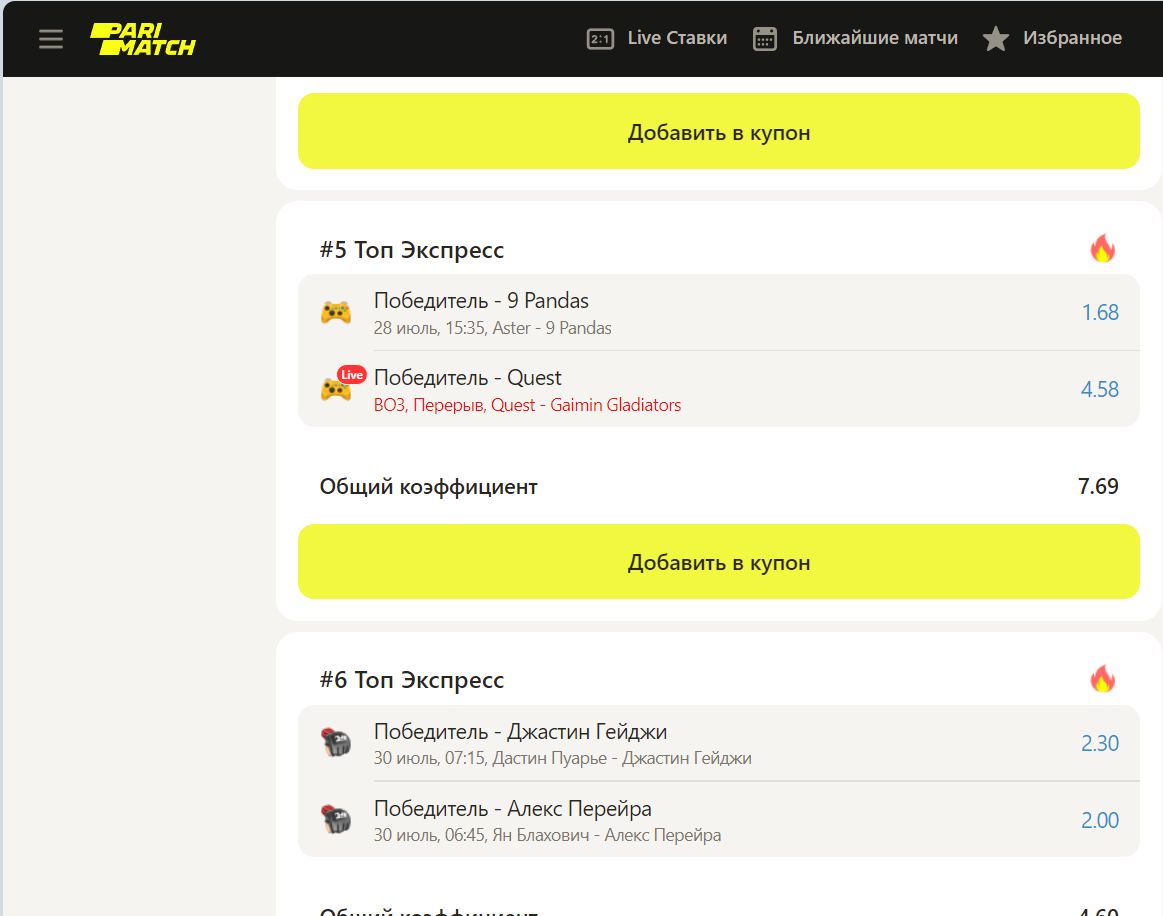Click gamepad icon next to 9 Pandas
The height and width of the screenshot is (916, 1163).
click(x=335, y=312)
